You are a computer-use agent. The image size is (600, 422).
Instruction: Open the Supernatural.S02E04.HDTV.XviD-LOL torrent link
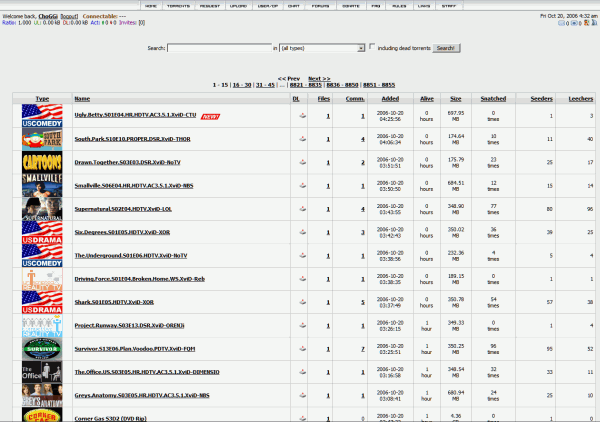point(123,209)
